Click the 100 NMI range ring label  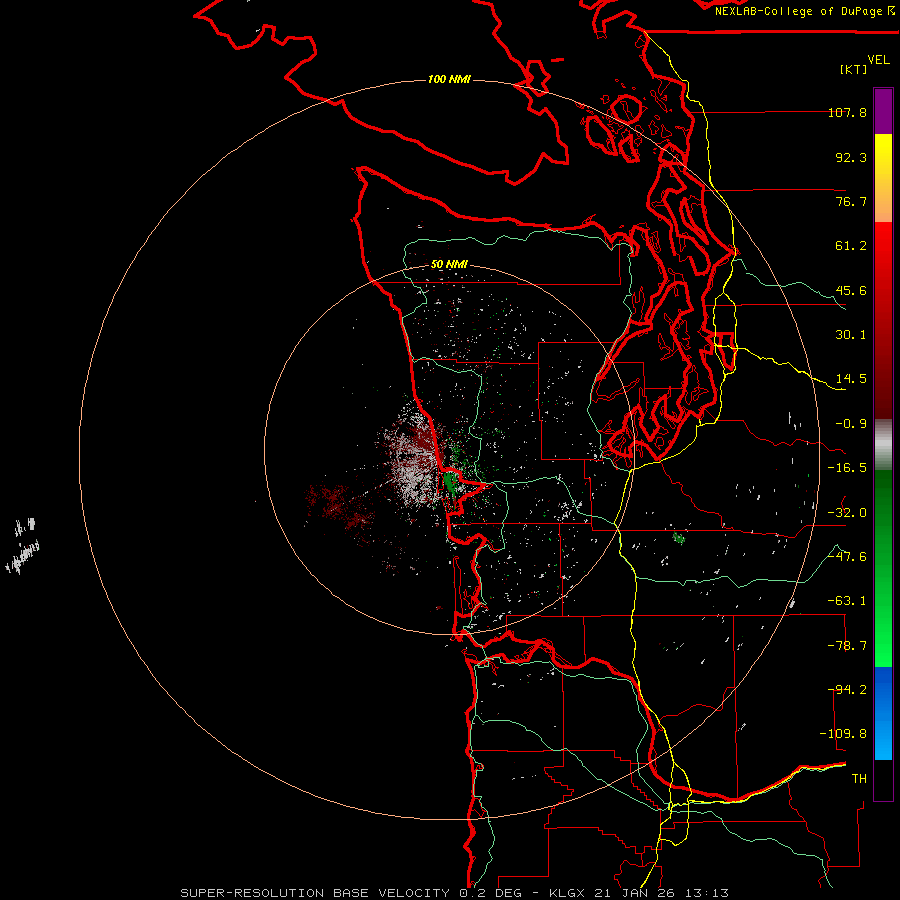[x=449, y=79]
